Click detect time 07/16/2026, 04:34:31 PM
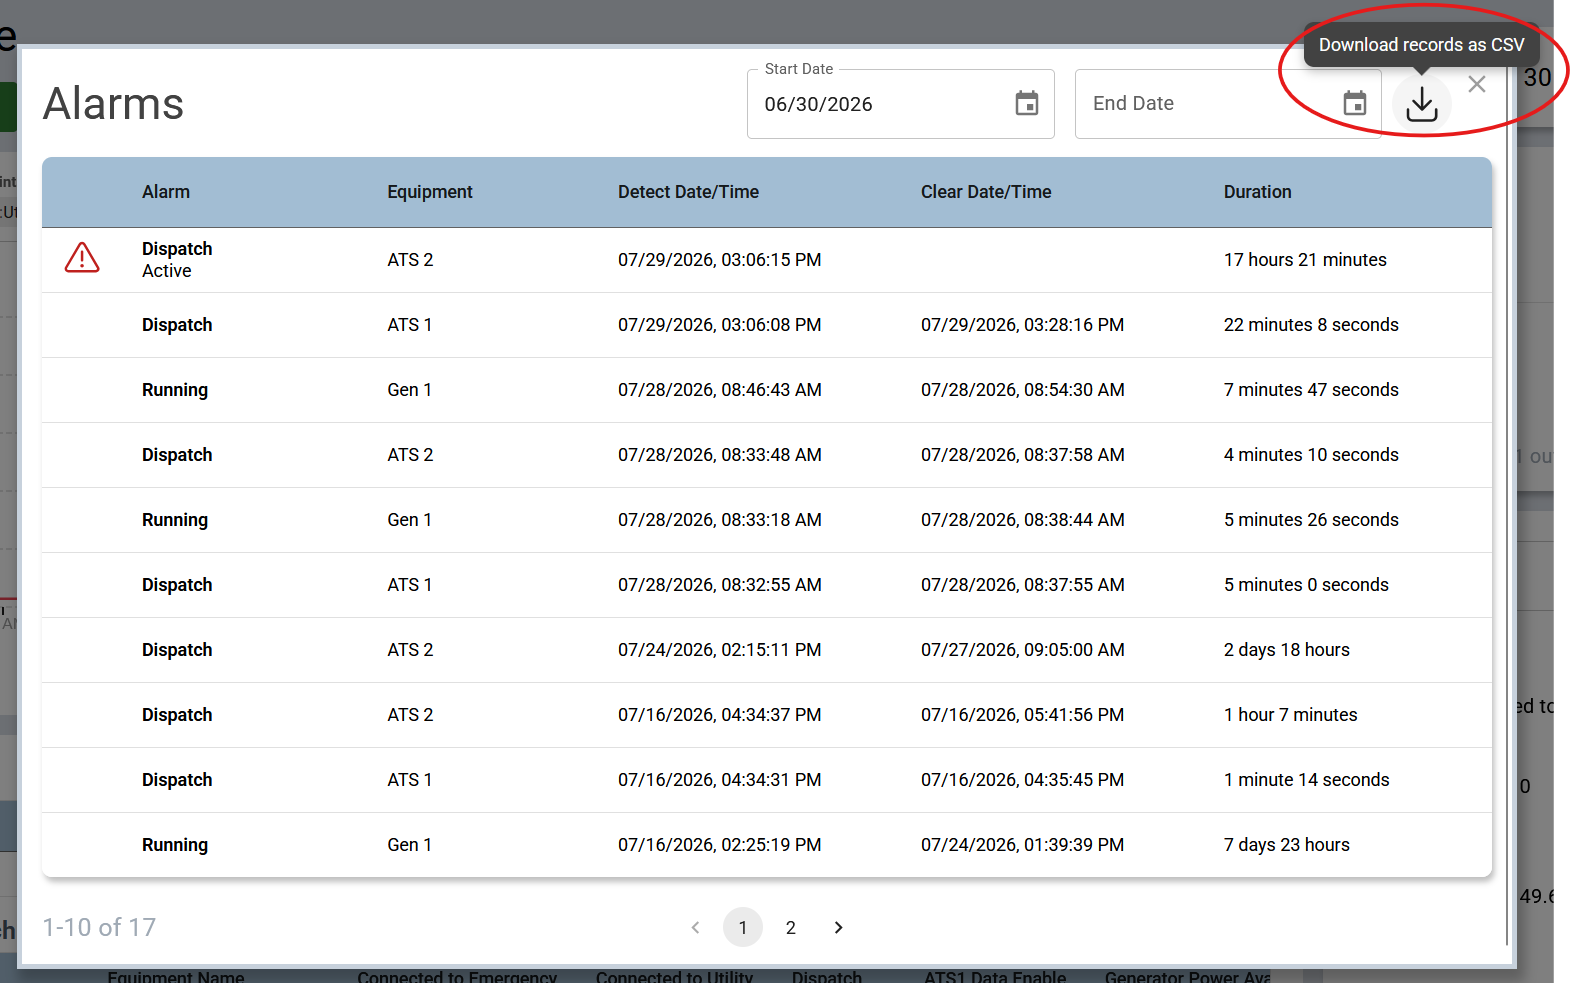Image resolution: width=1570 pixels, height=983 pixels. (x=719, y=780)
